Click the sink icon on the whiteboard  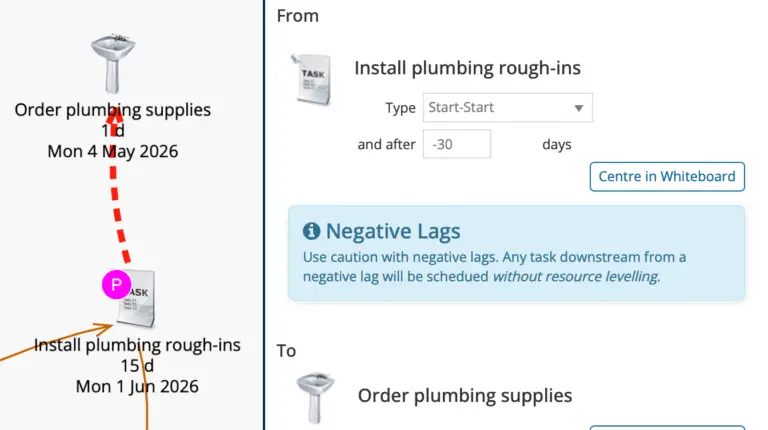(x=113, y=62)
